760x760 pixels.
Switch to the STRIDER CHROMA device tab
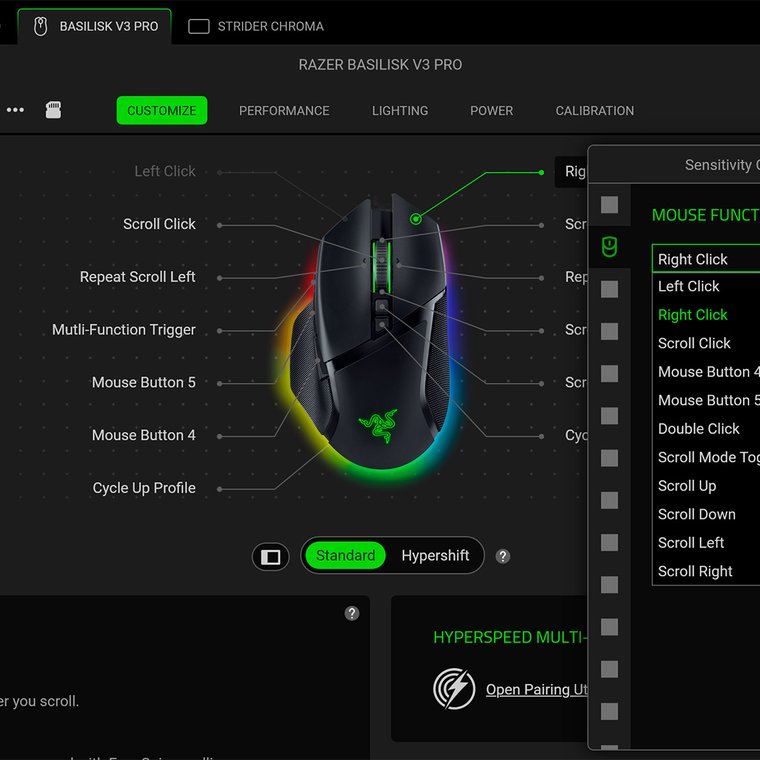[x=256, y=26]
